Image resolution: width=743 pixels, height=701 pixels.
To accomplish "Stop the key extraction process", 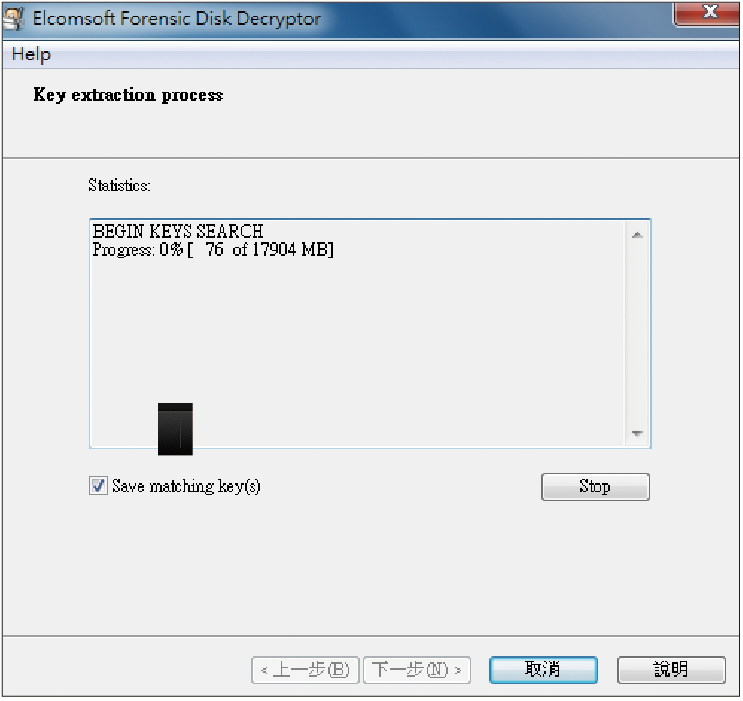I will [x=595, y=486].
